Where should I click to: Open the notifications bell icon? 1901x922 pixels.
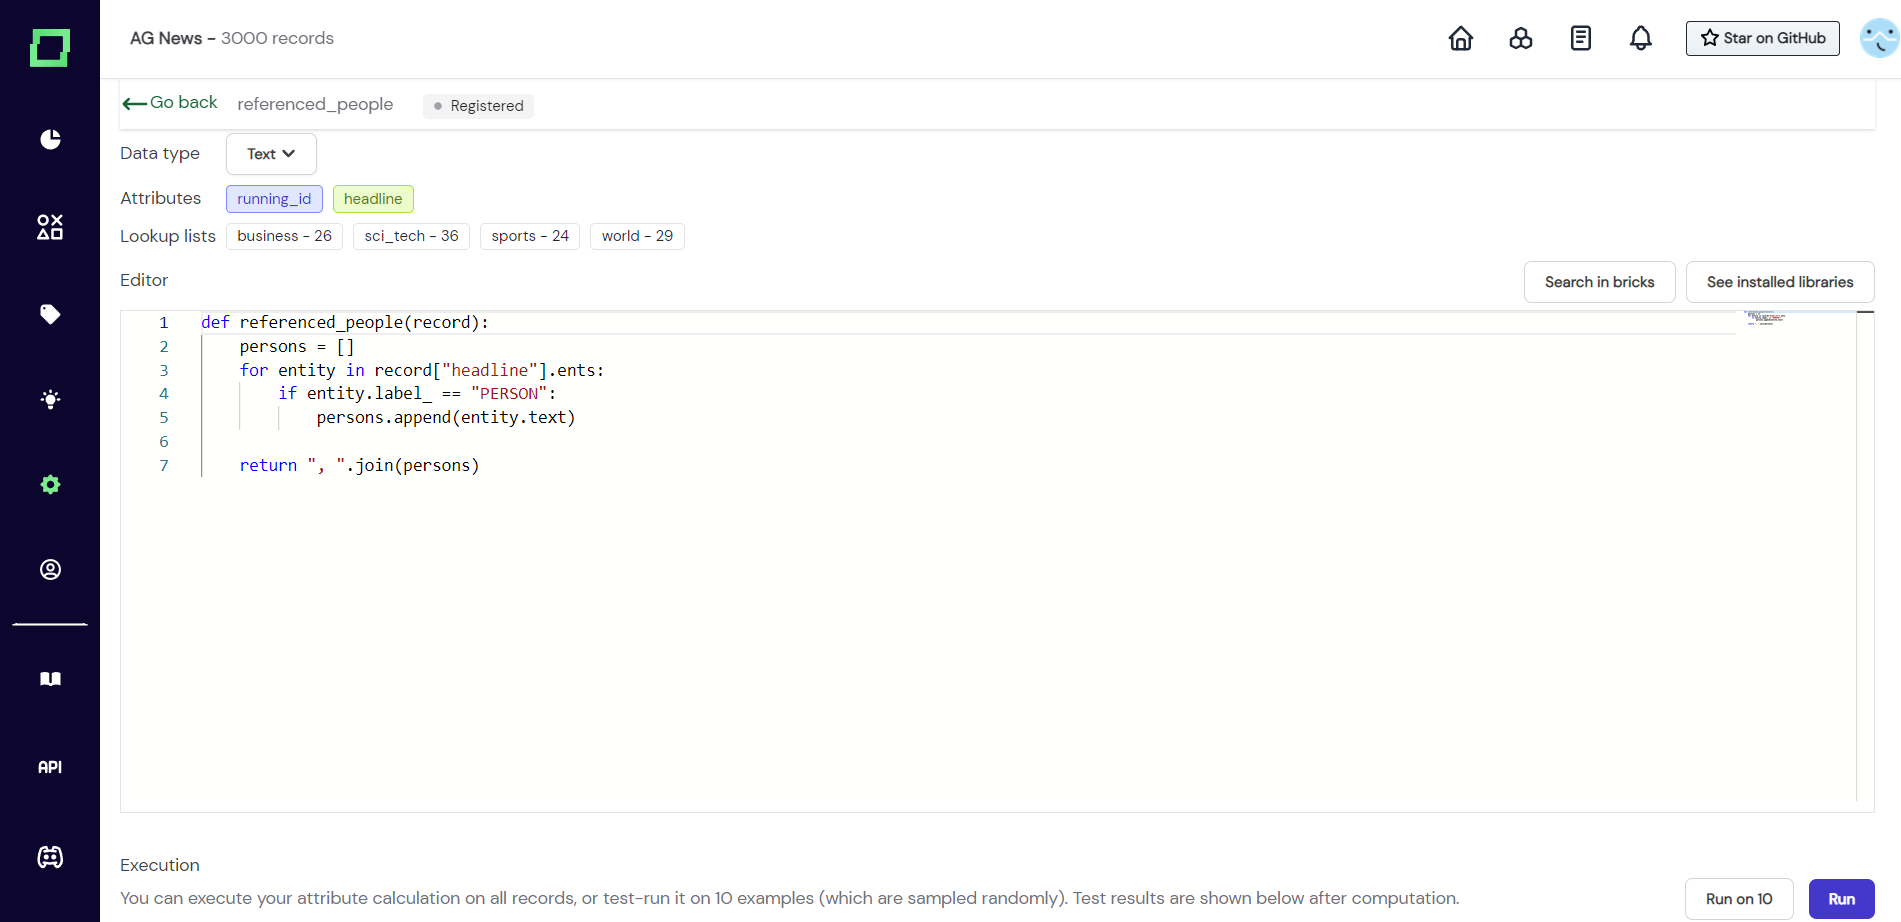tap(1641, 38)
